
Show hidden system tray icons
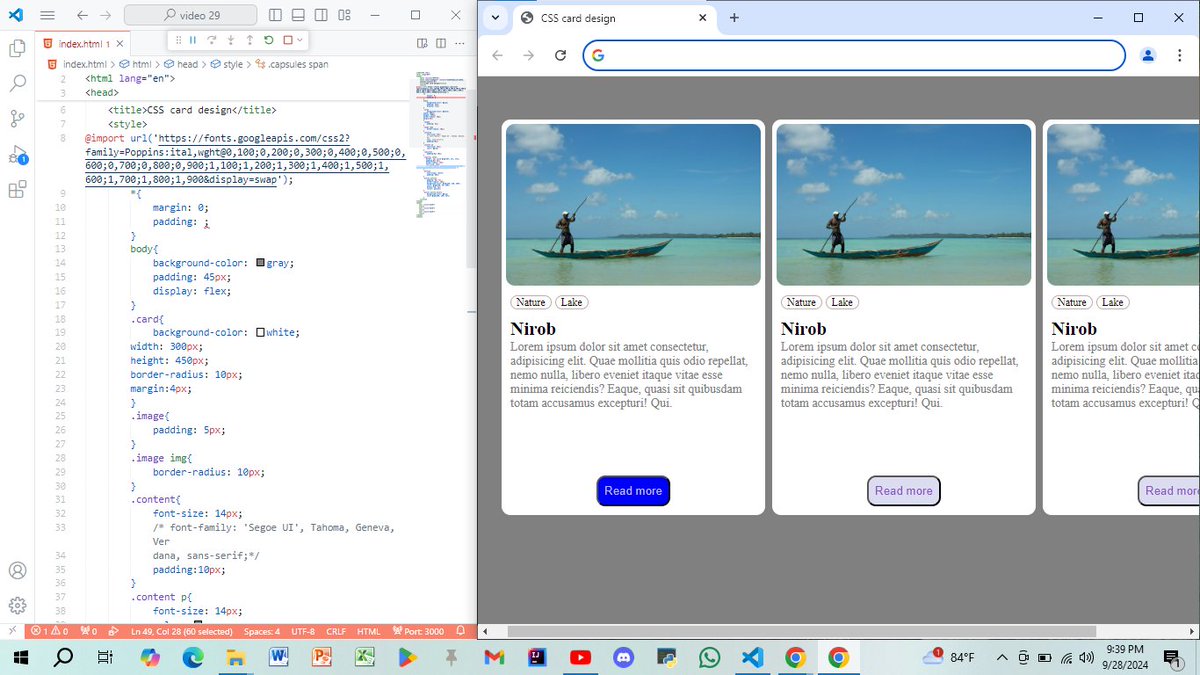[x=1001, y=657]
